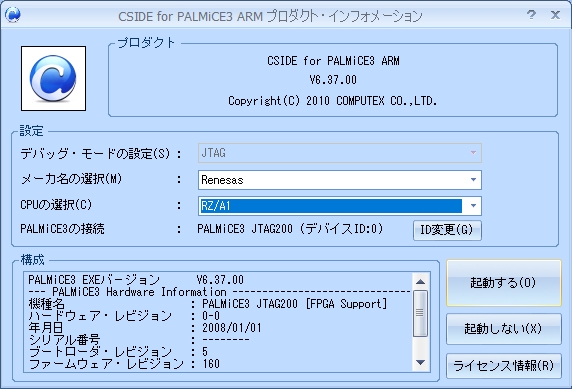This screenshot has height=389, width=572.
Task: Click the V6.37.00 version text in プロダクト
Action: (x=333, y=80)
